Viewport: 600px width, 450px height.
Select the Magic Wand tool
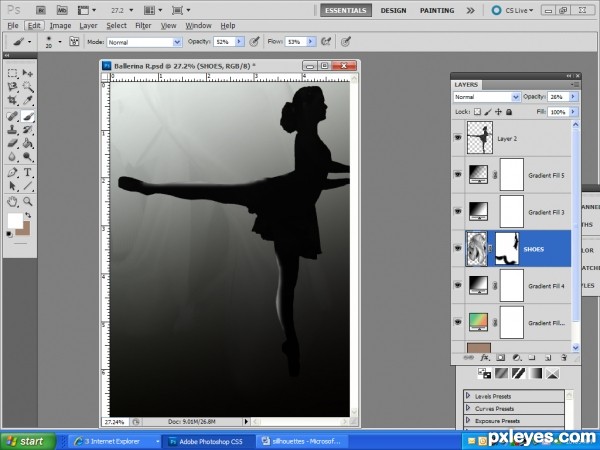[28, 87]
